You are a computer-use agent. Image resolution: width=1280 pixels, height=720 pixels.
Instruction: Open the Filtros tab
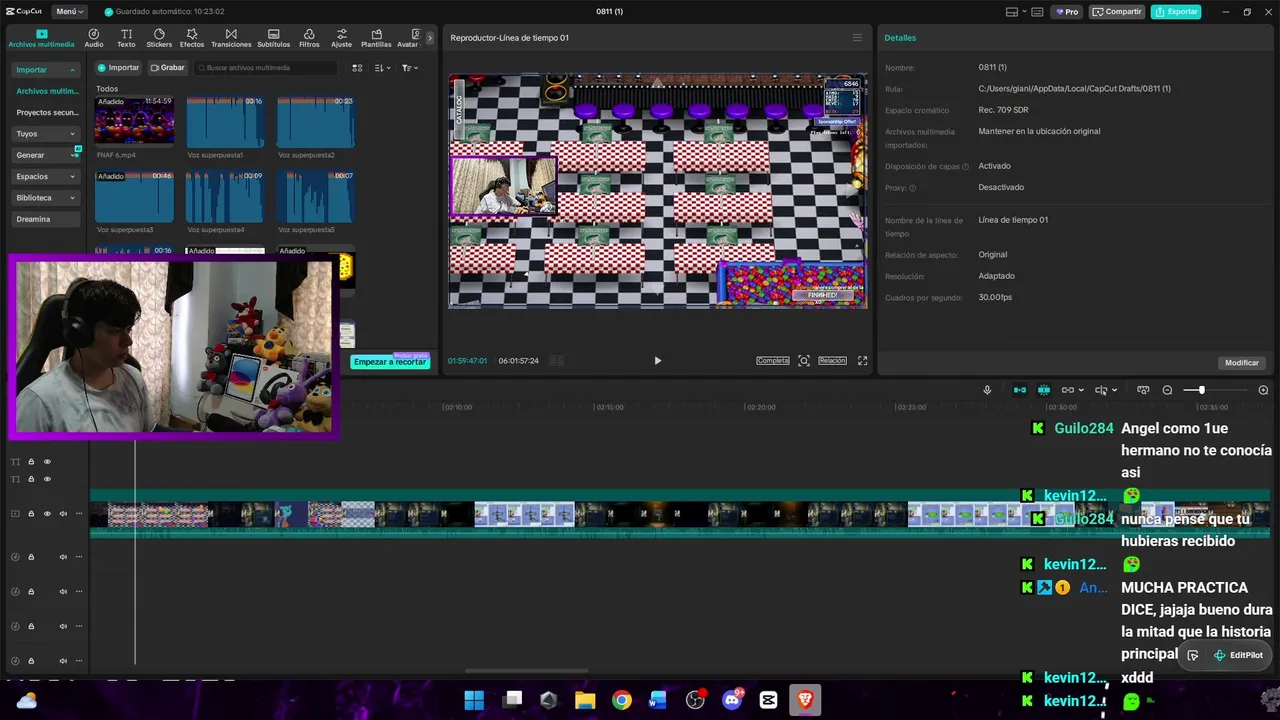[309, 38]
